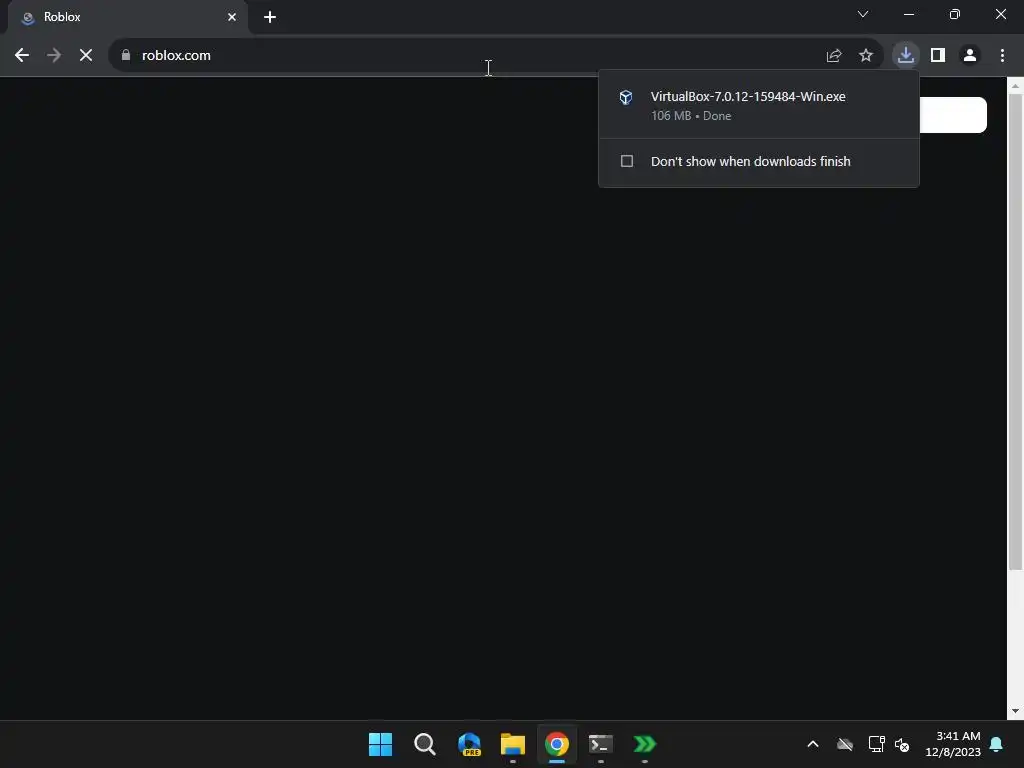Open taskbar Search
This screenshot has height=768, width=1024.
click(x=424, y=744)
